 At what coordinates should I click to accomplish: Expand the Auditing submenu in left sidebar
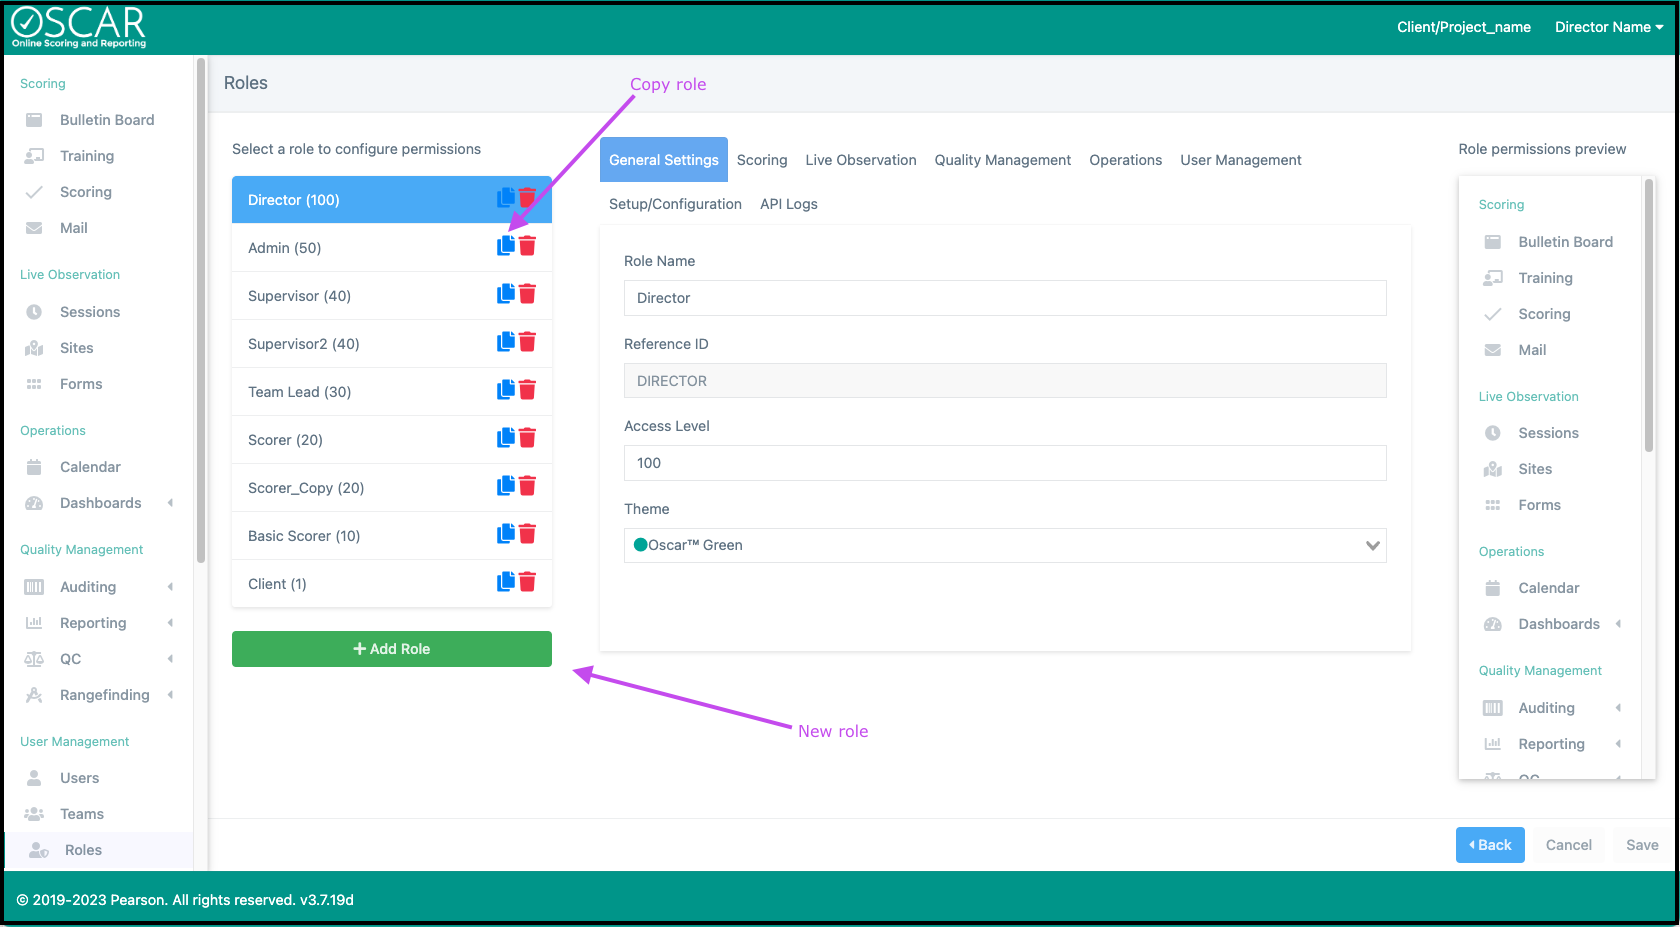[x=170, y=587]
